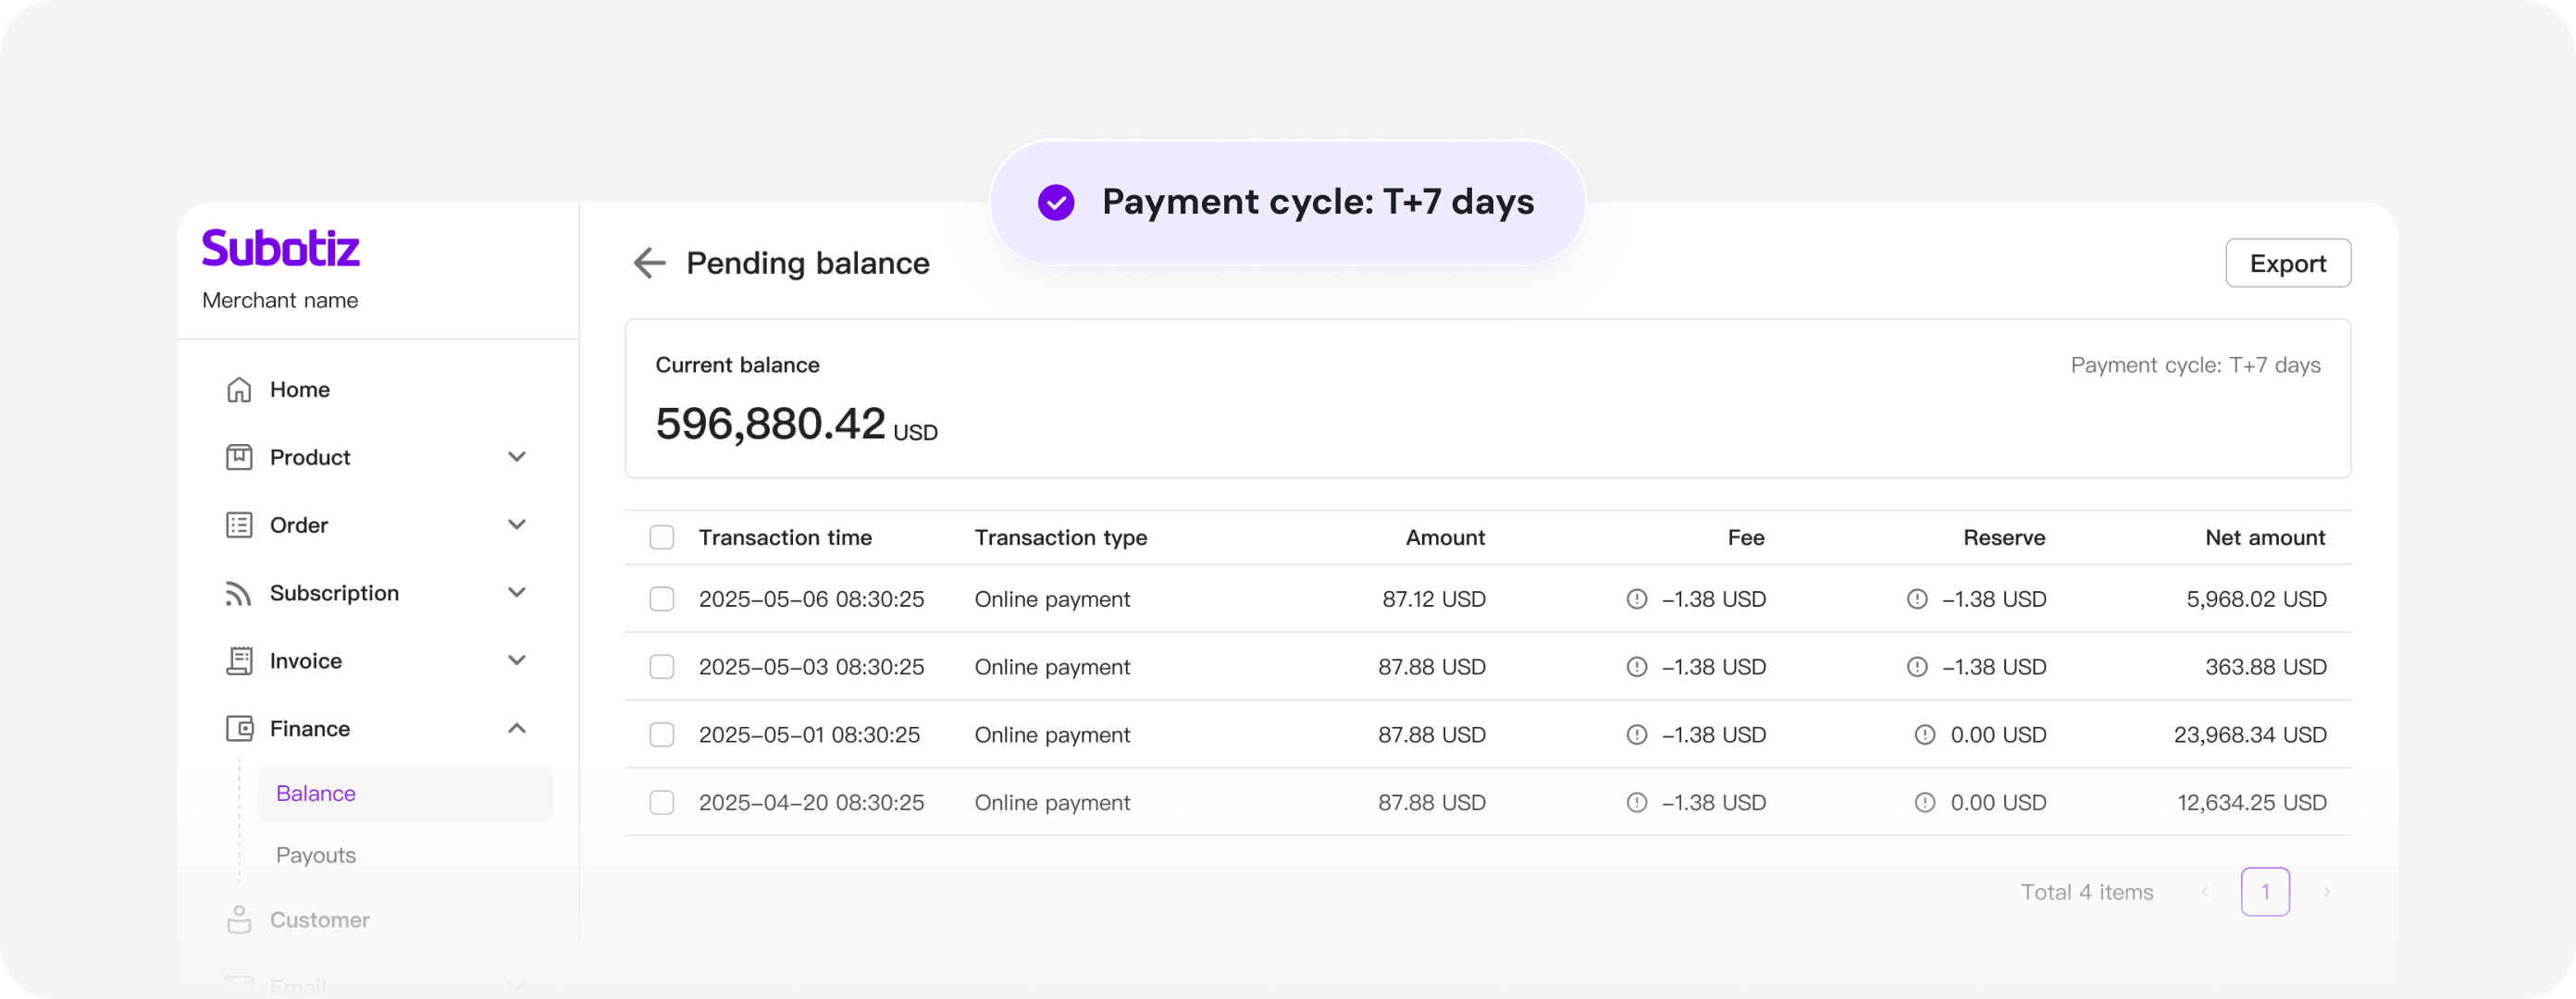This screenshot has height=999, width=2576.
Task: Click the Order list icon
Action: click(x=239, y=524)
